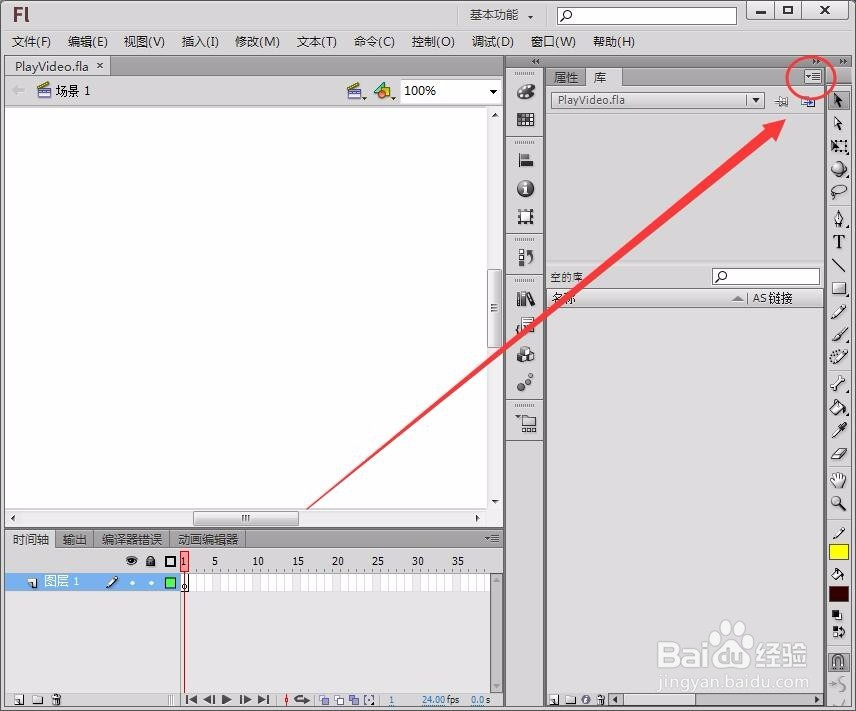Select the Hand tool
The width and height of the screenshot is (856, 711).
[839, 481]
